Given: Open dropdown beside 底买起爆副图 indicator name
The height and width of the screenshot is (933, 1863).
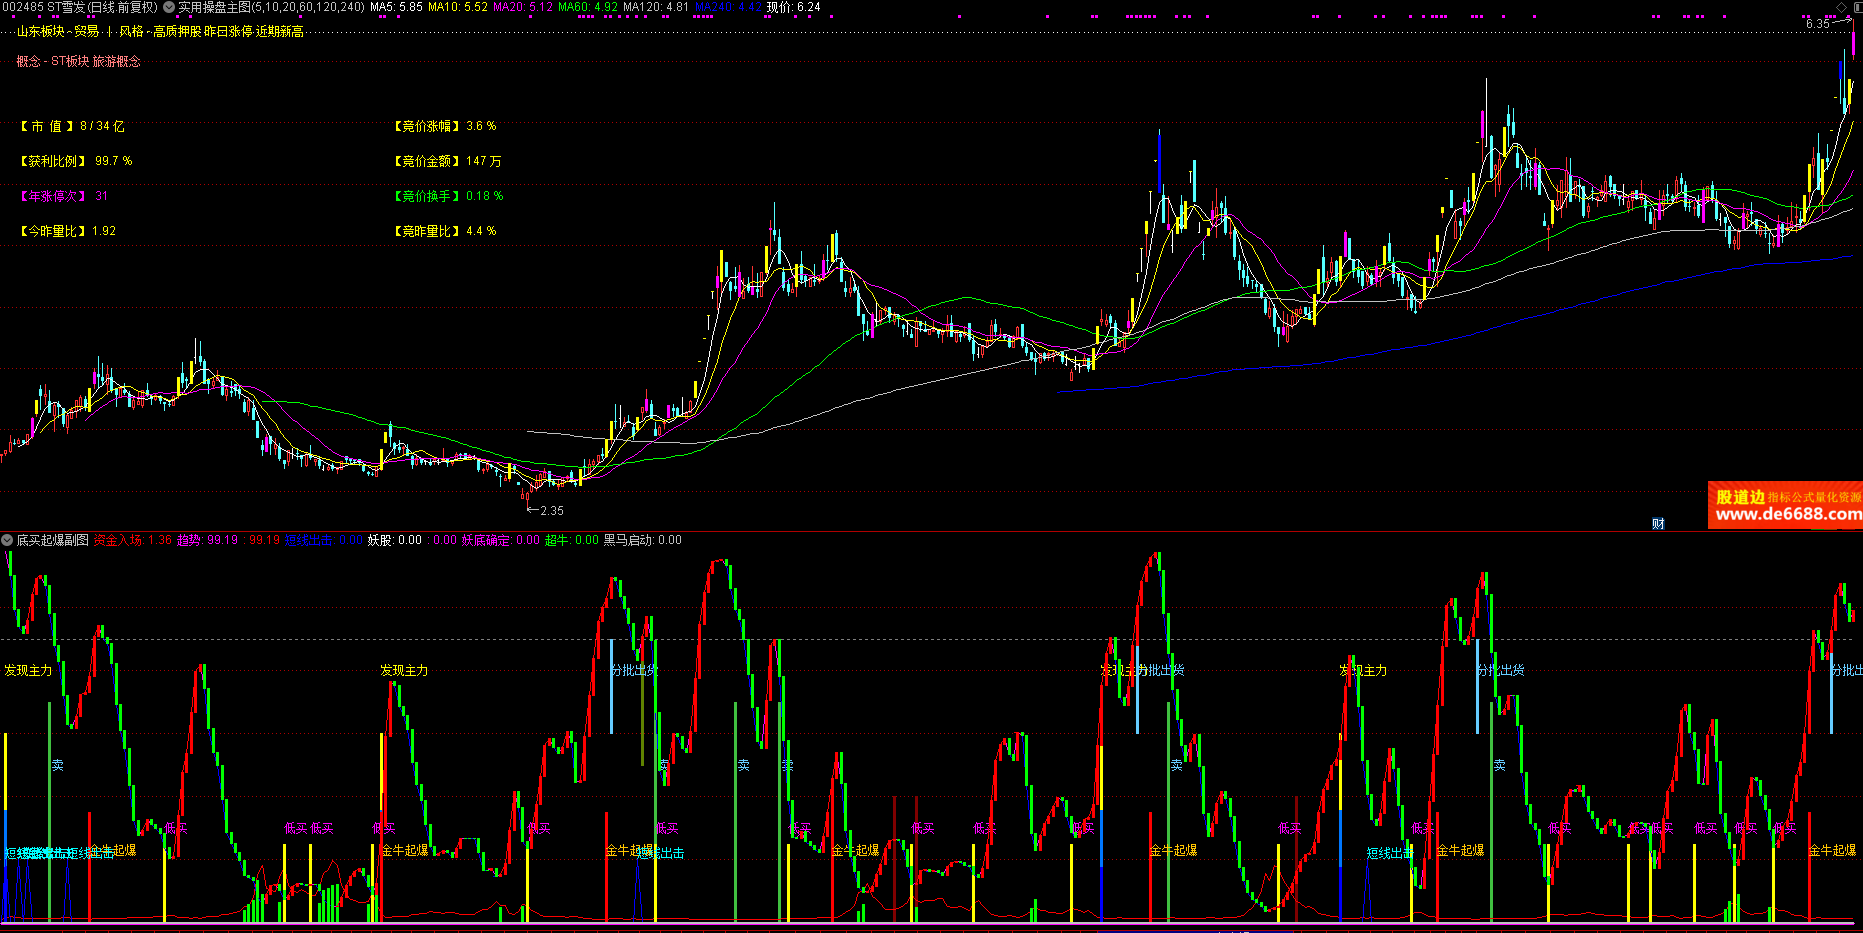Looking at the screenshot, I should coord(8,540).
